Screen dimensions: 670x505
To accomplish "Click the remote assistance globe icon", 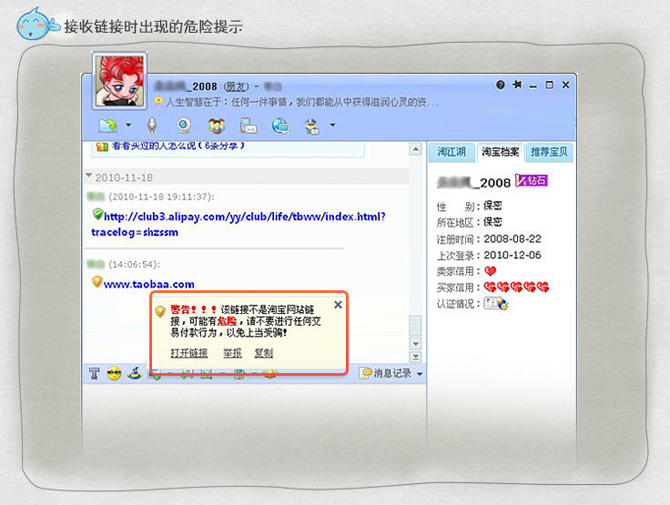I will point(281,126).
